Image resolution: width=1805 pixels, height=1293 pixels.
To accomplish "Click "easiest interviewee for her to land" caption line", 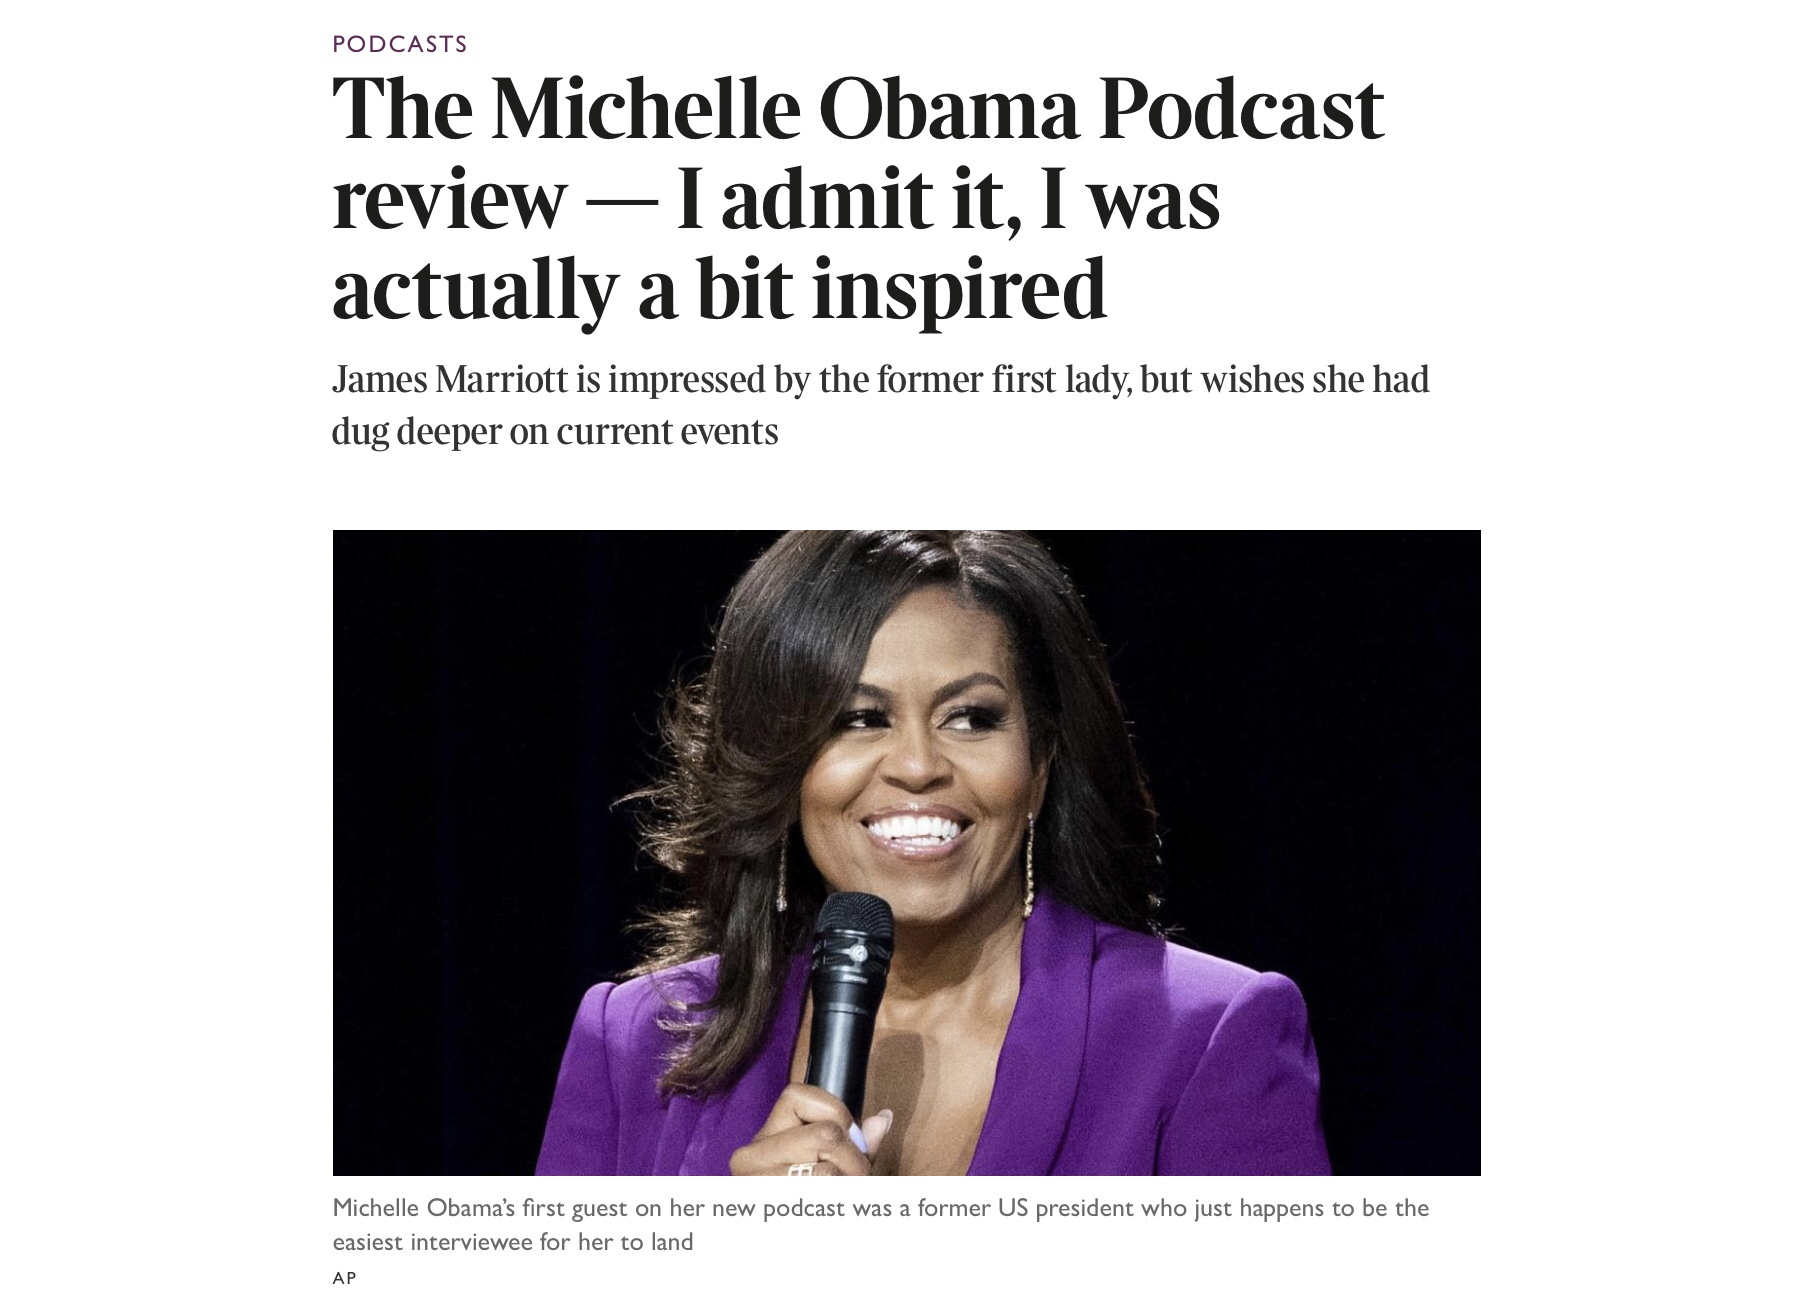I will pos(512,1242).
